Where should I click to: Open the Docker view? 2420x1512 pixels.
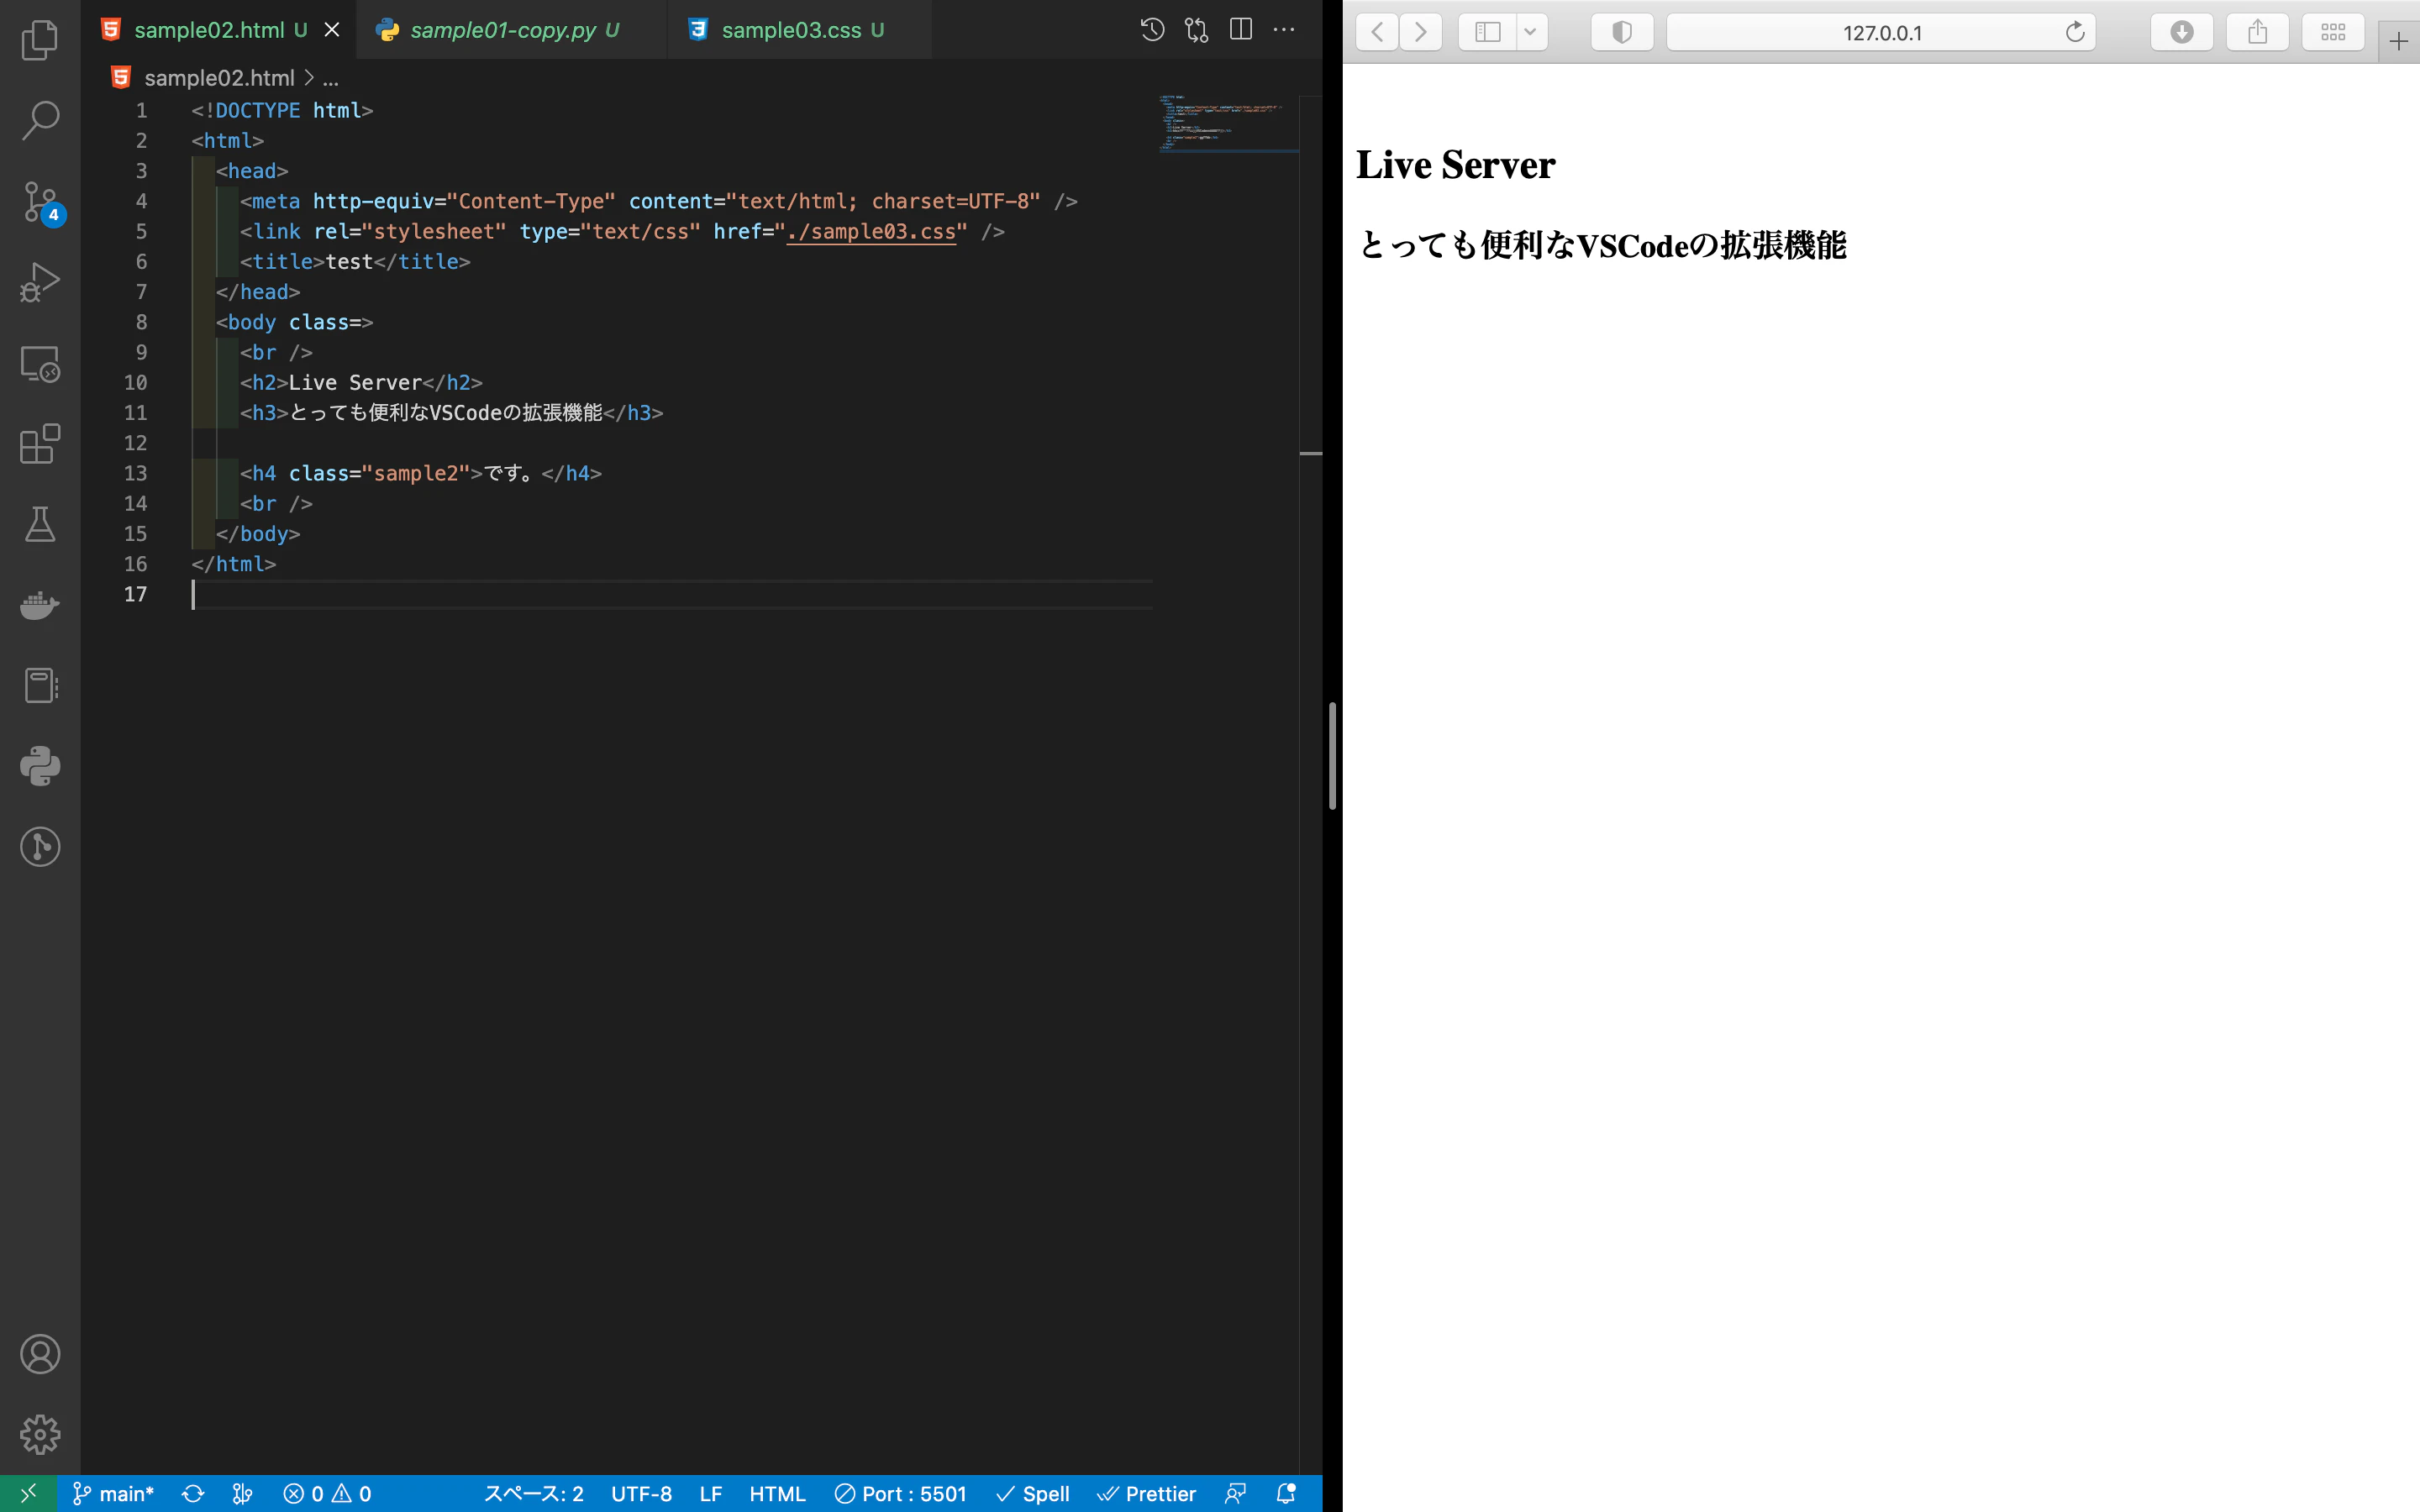click(x=40, y=605)
